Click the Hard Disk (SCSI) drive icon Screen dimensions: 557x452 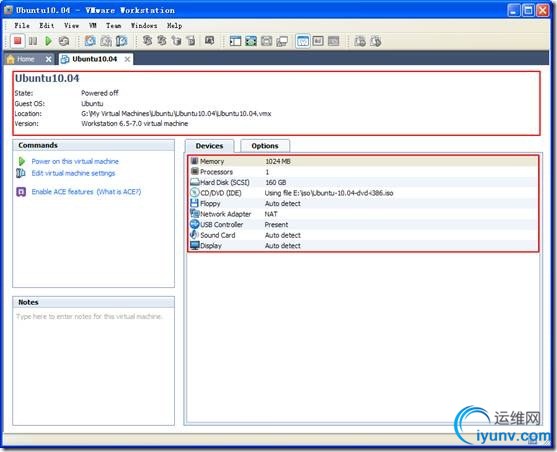tap(195, 182)
